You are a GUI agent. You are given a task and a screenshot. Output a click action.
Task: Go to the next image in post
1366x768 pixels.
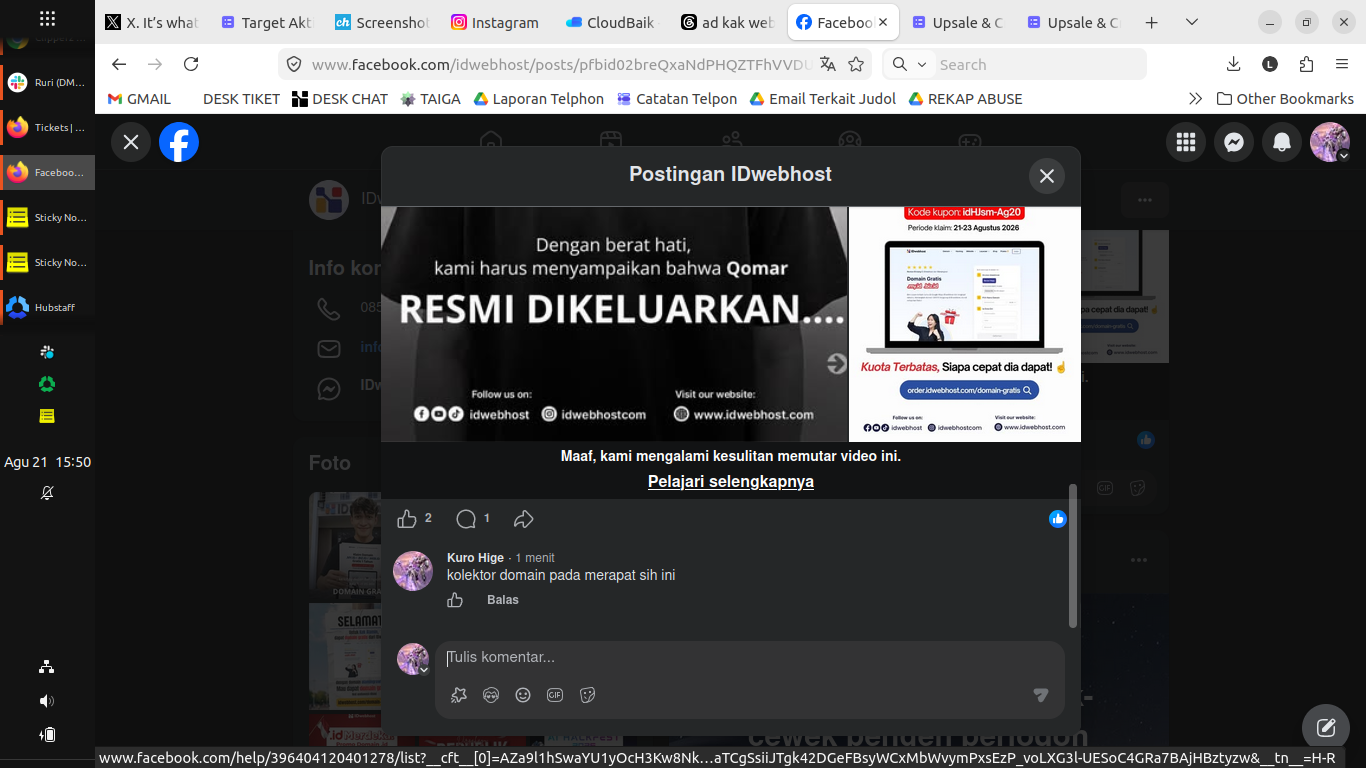[837, 364]
